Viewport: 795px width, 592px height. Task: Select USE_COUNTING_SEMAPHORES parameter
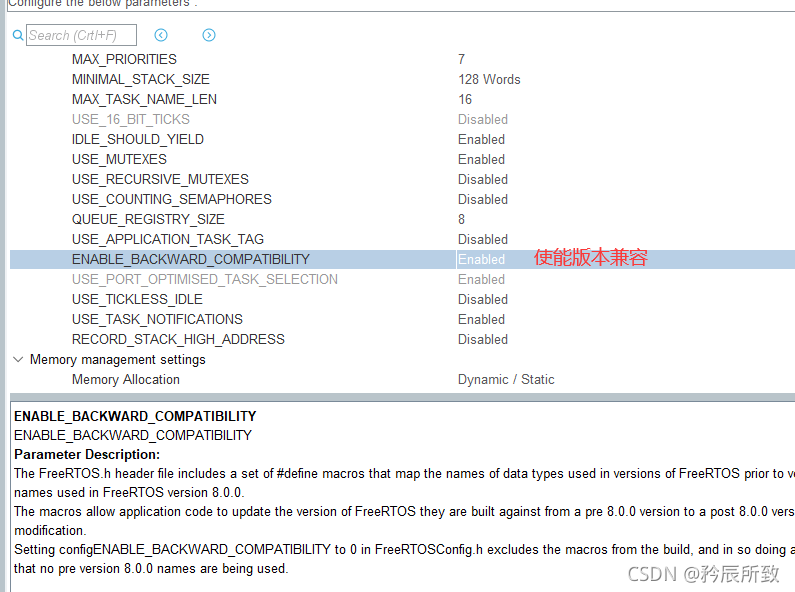pos(172,199)
